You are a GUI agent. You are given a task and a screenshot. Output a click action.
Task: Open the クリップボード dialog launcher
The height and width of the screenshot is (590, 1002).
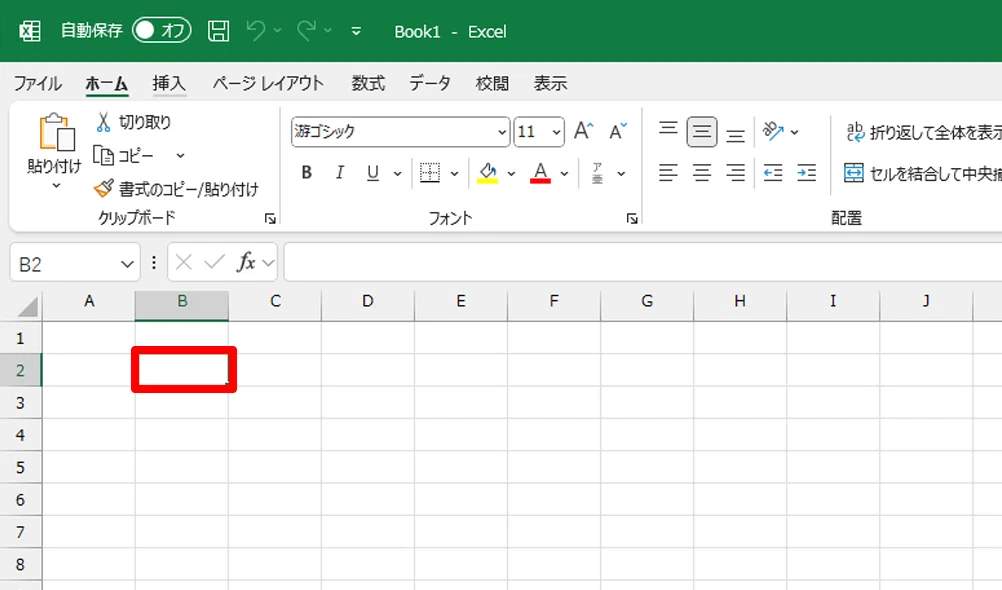270,219
